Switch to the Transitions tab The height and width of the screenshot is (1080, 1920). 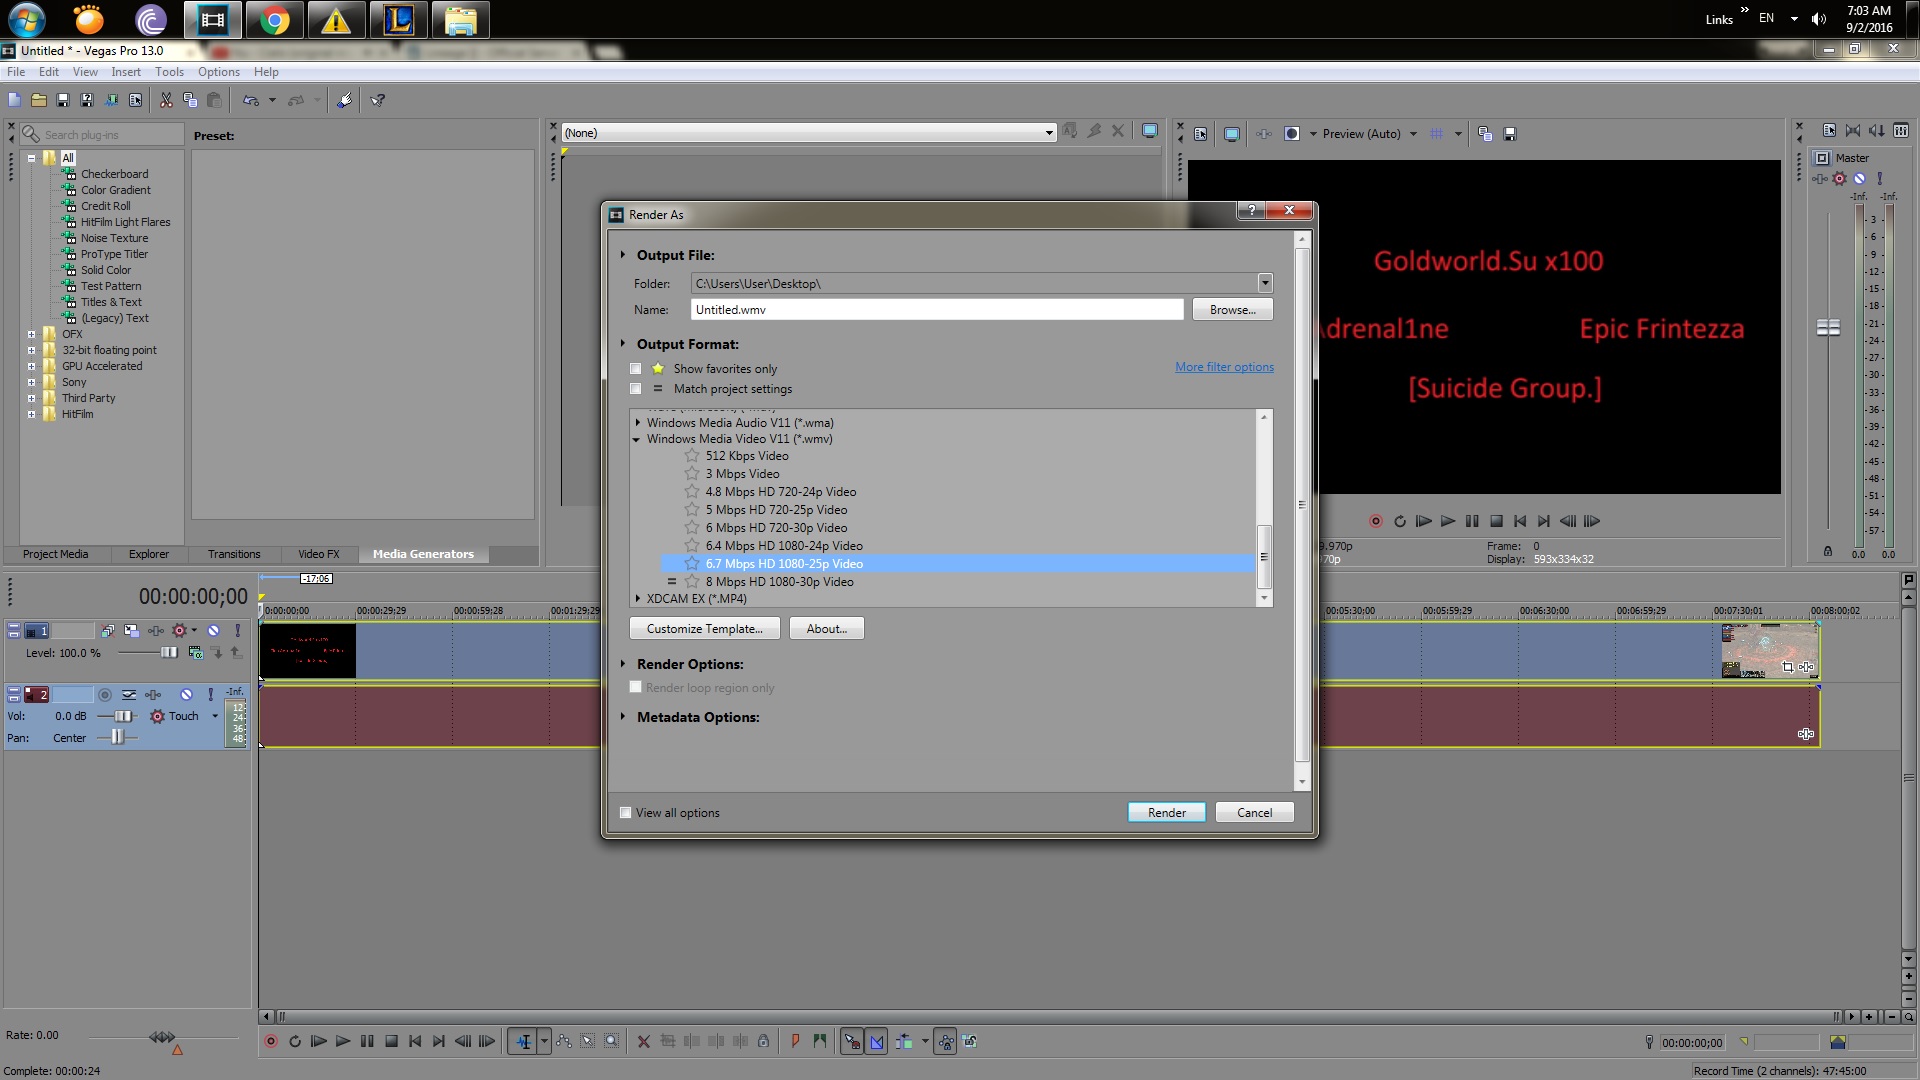coord(234,554)
